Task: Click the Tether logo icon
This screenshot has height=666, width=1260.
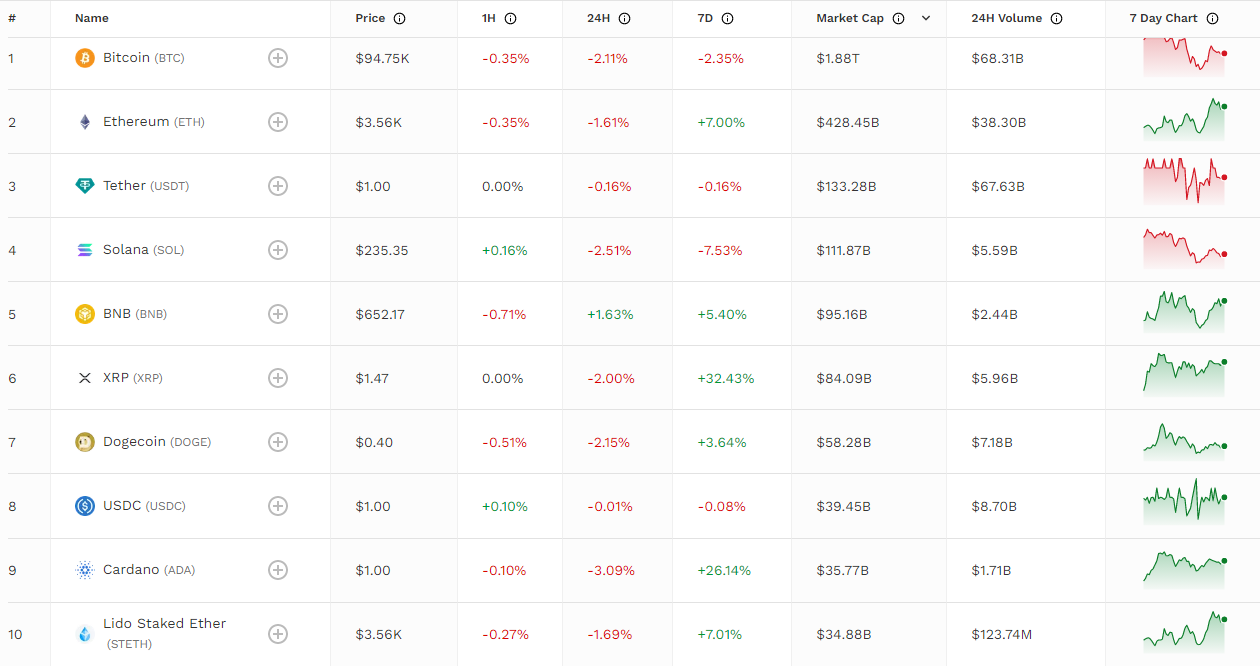Action: pyautogui.click(x=85, y=186)
